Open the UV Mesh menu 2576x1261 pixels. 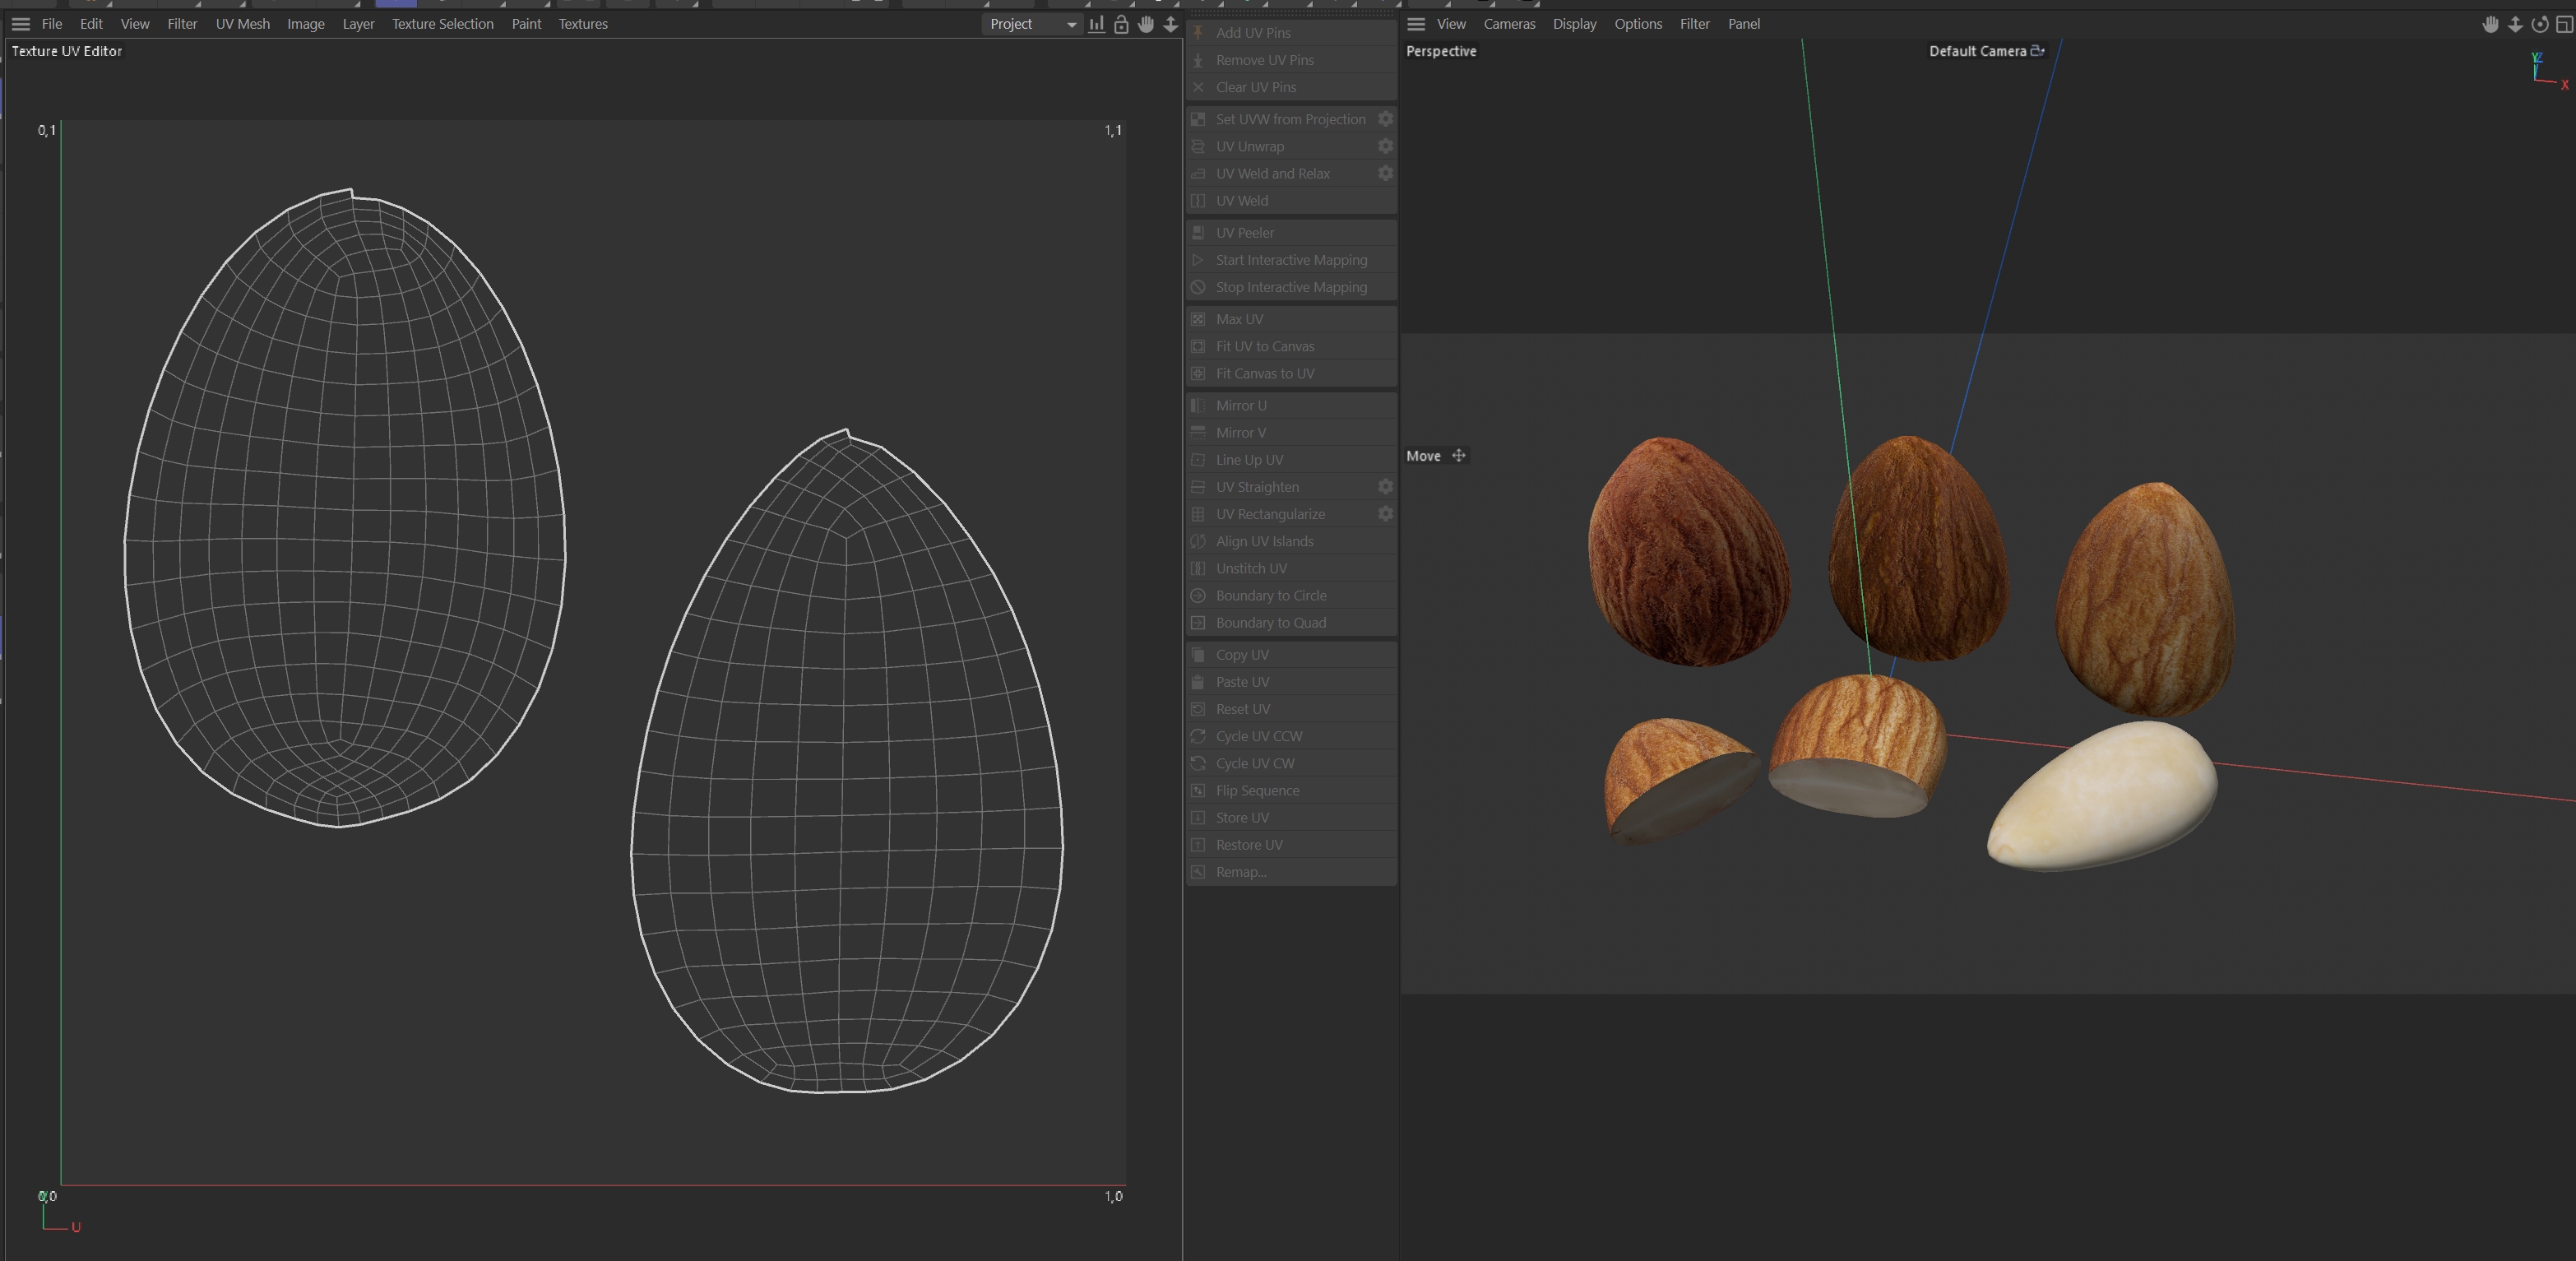coord(242,24)
